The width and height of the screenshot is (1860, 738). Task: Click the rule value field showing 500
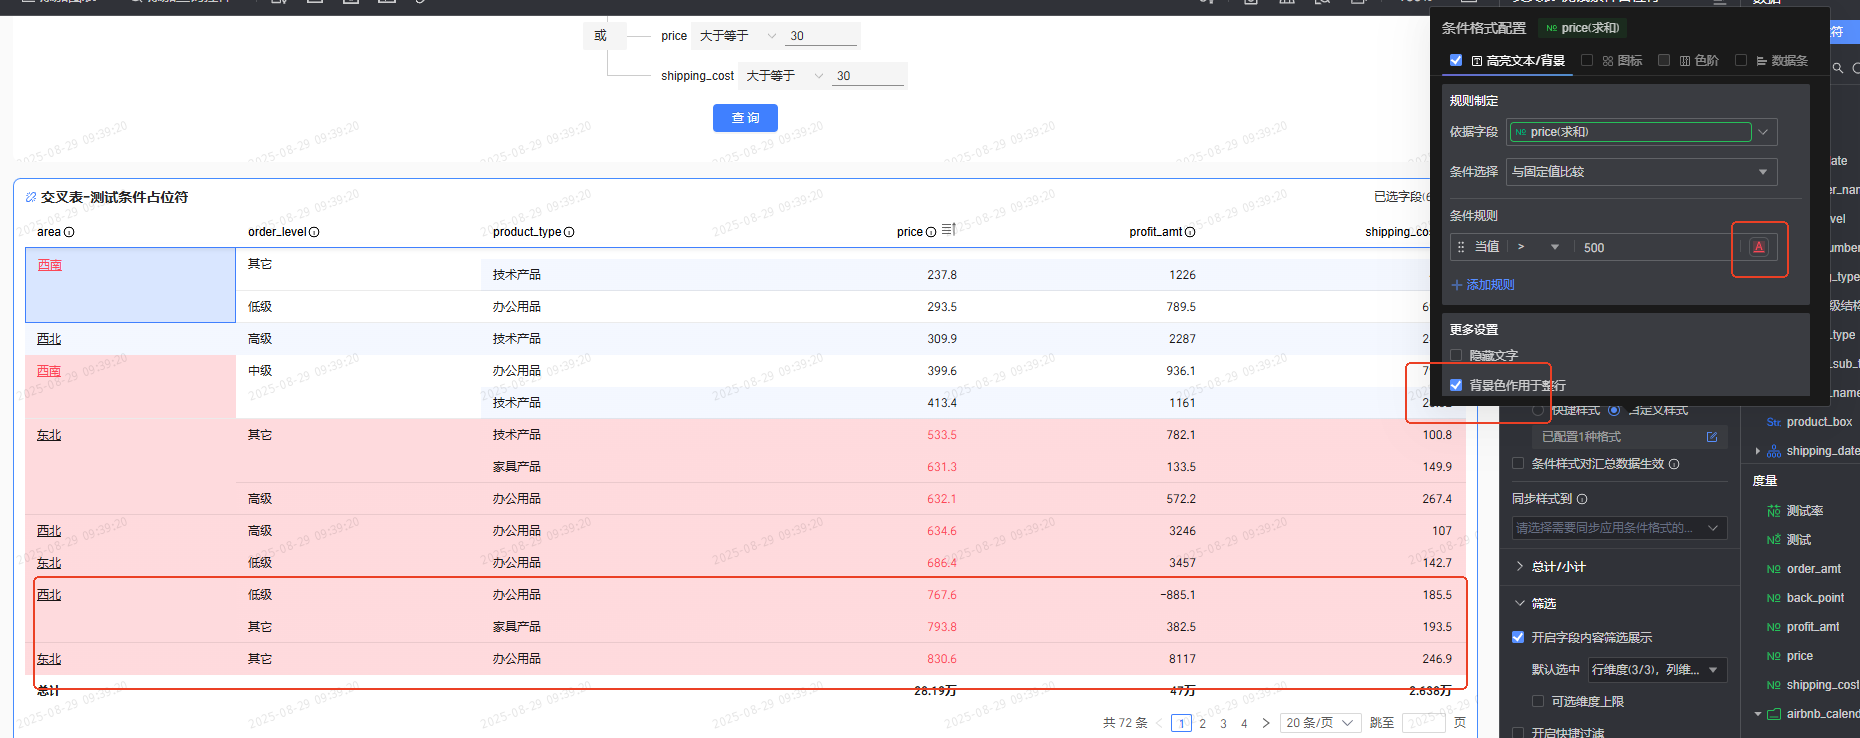(x=1650, y=247)
